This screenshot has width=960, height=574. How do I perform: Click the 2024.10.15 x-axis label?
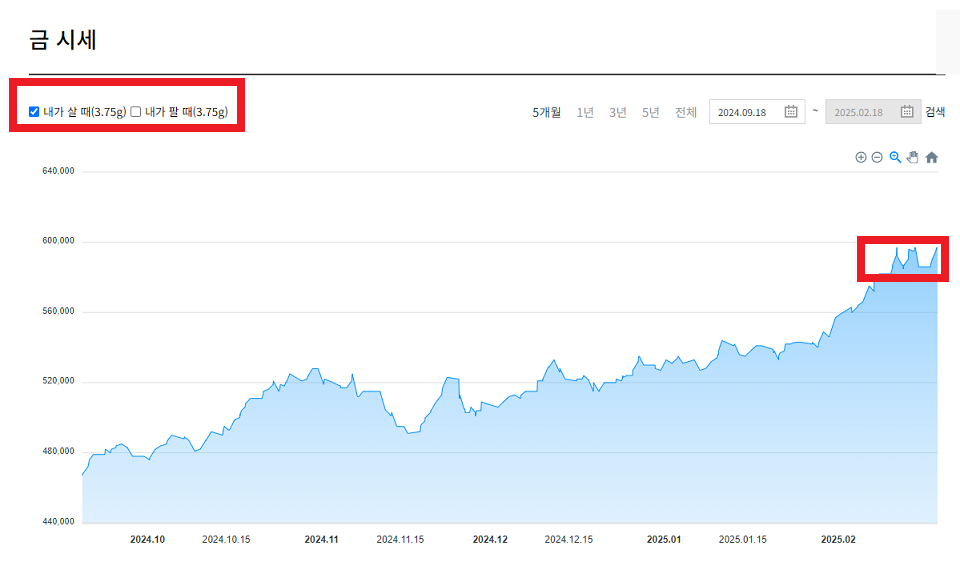[x=226, y=539]
